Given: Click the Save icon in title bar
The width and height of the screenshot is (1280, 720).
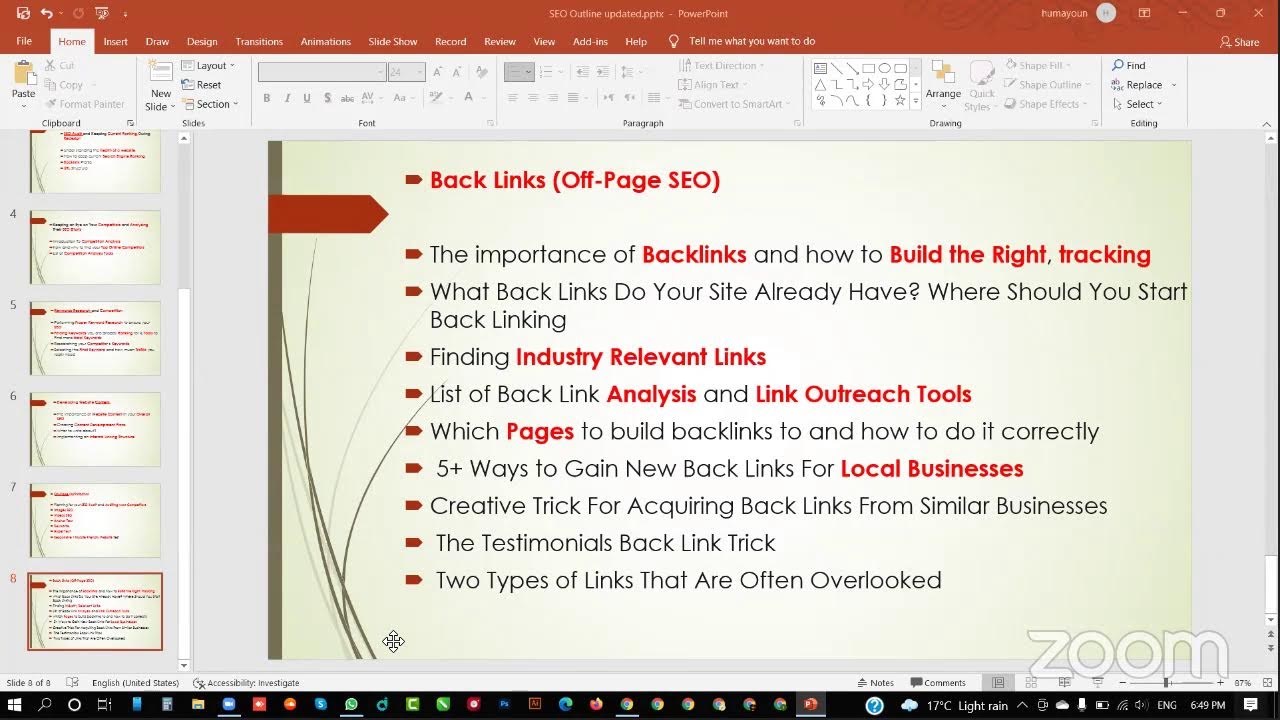Looking at the screenshot, I should coord(23,14).
